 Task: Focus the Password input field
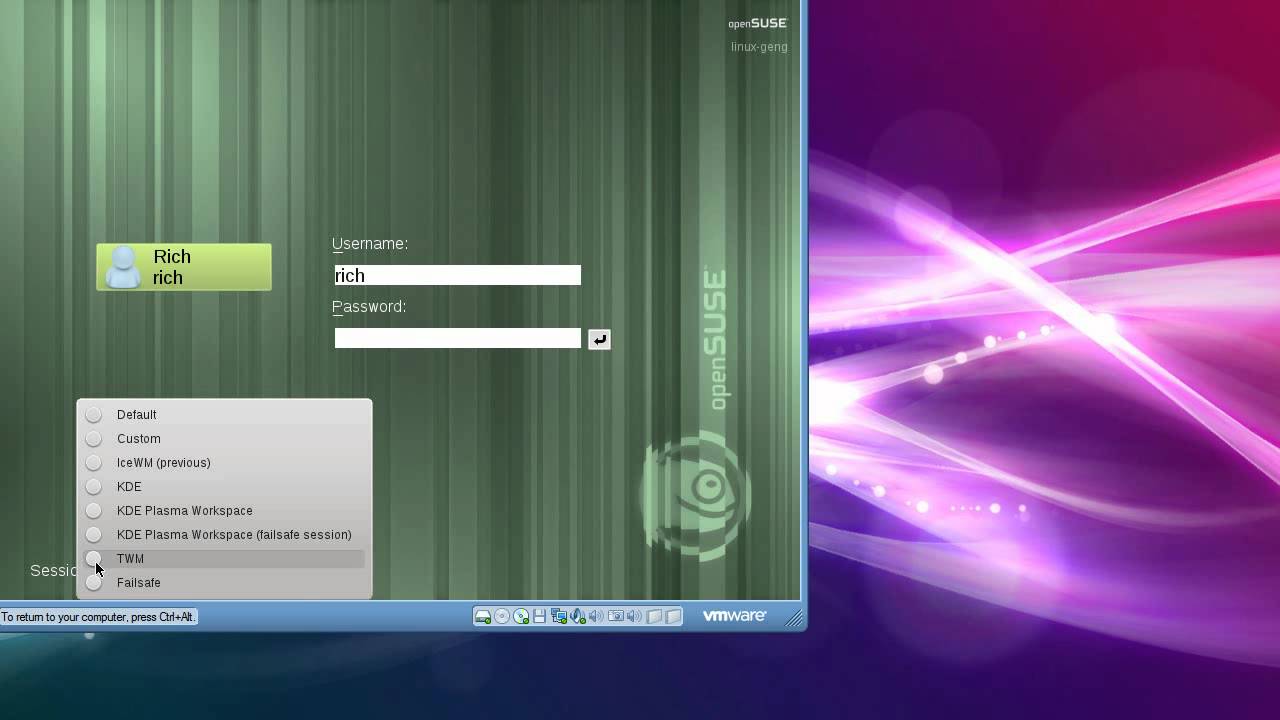458,338
